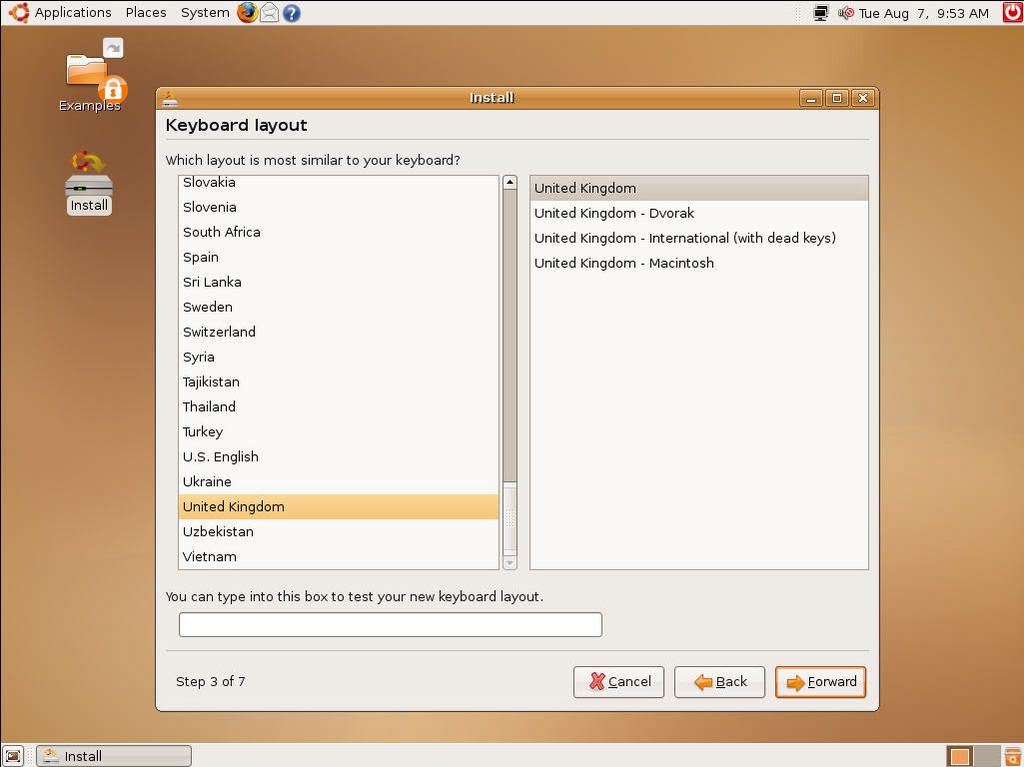Screen dimensions: 1024x767
Task: Open the Examples folder desktop icon
Action: pyautogui.click(x=91, y=76)
